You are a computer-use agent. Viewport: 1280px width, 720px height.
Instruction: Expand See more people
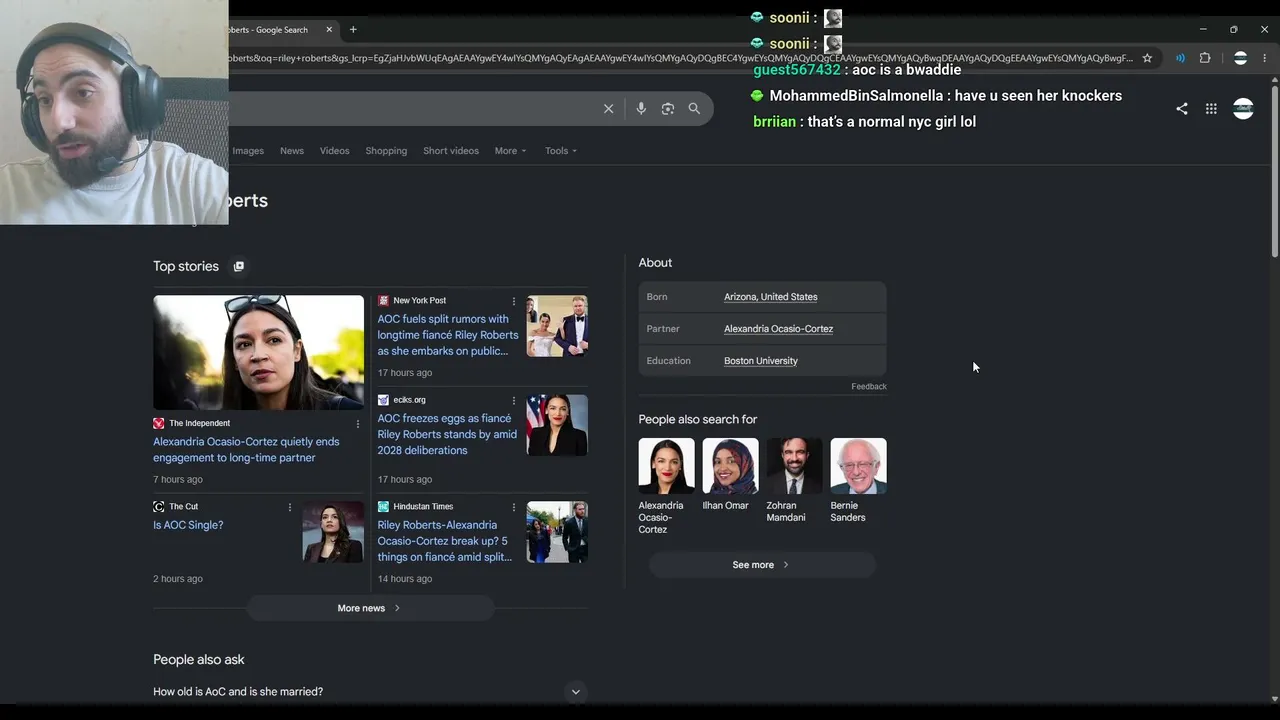[762, 565]
